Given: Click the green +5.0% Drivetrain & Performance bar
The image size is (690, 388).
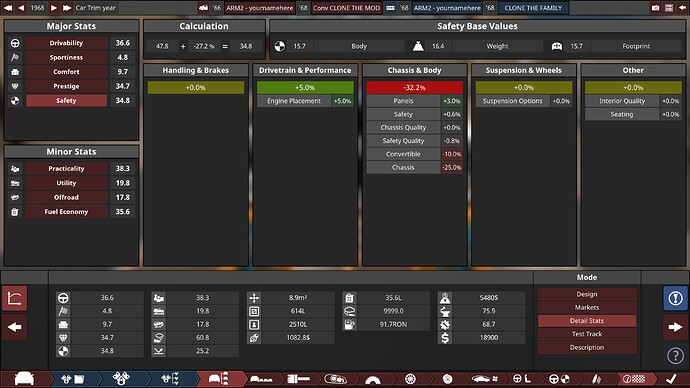Looking at the screenshot, I should [x=305, y=88].
